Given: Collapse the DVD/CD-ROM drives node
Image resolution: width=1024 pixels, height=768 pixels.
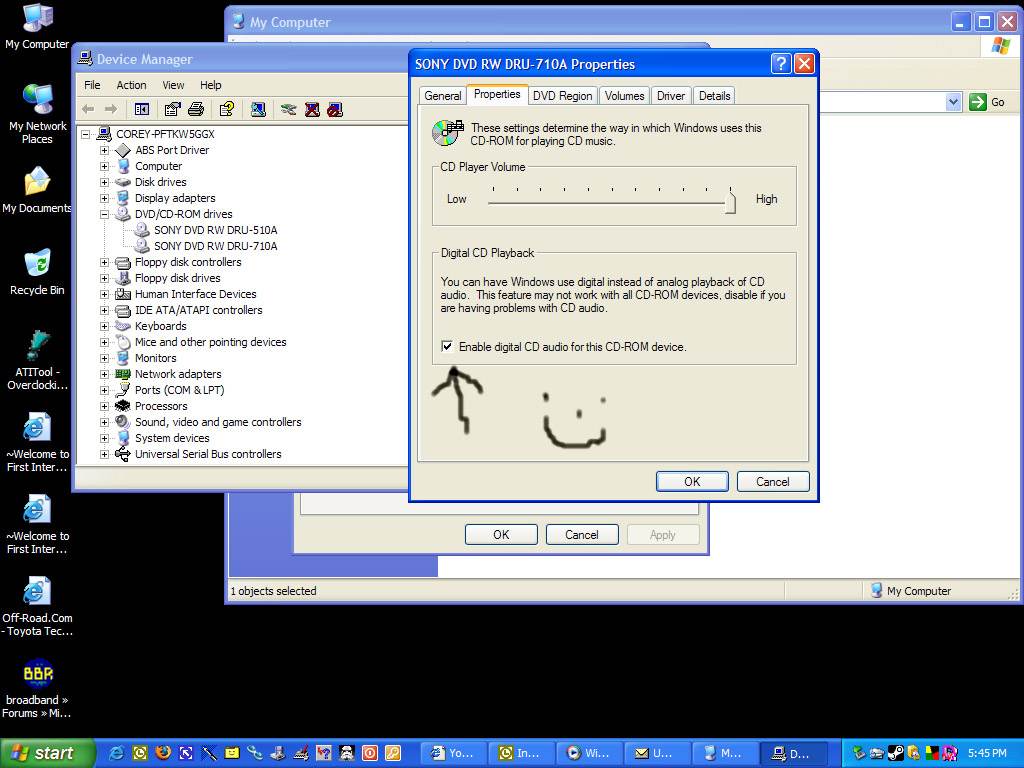Looking at the screenshot, I should tap(104, 214).
